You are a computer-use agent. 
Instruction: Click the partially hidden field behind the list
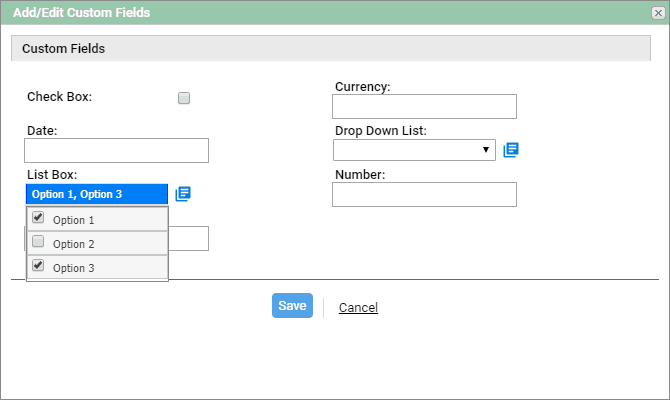[x=188, y=238]
